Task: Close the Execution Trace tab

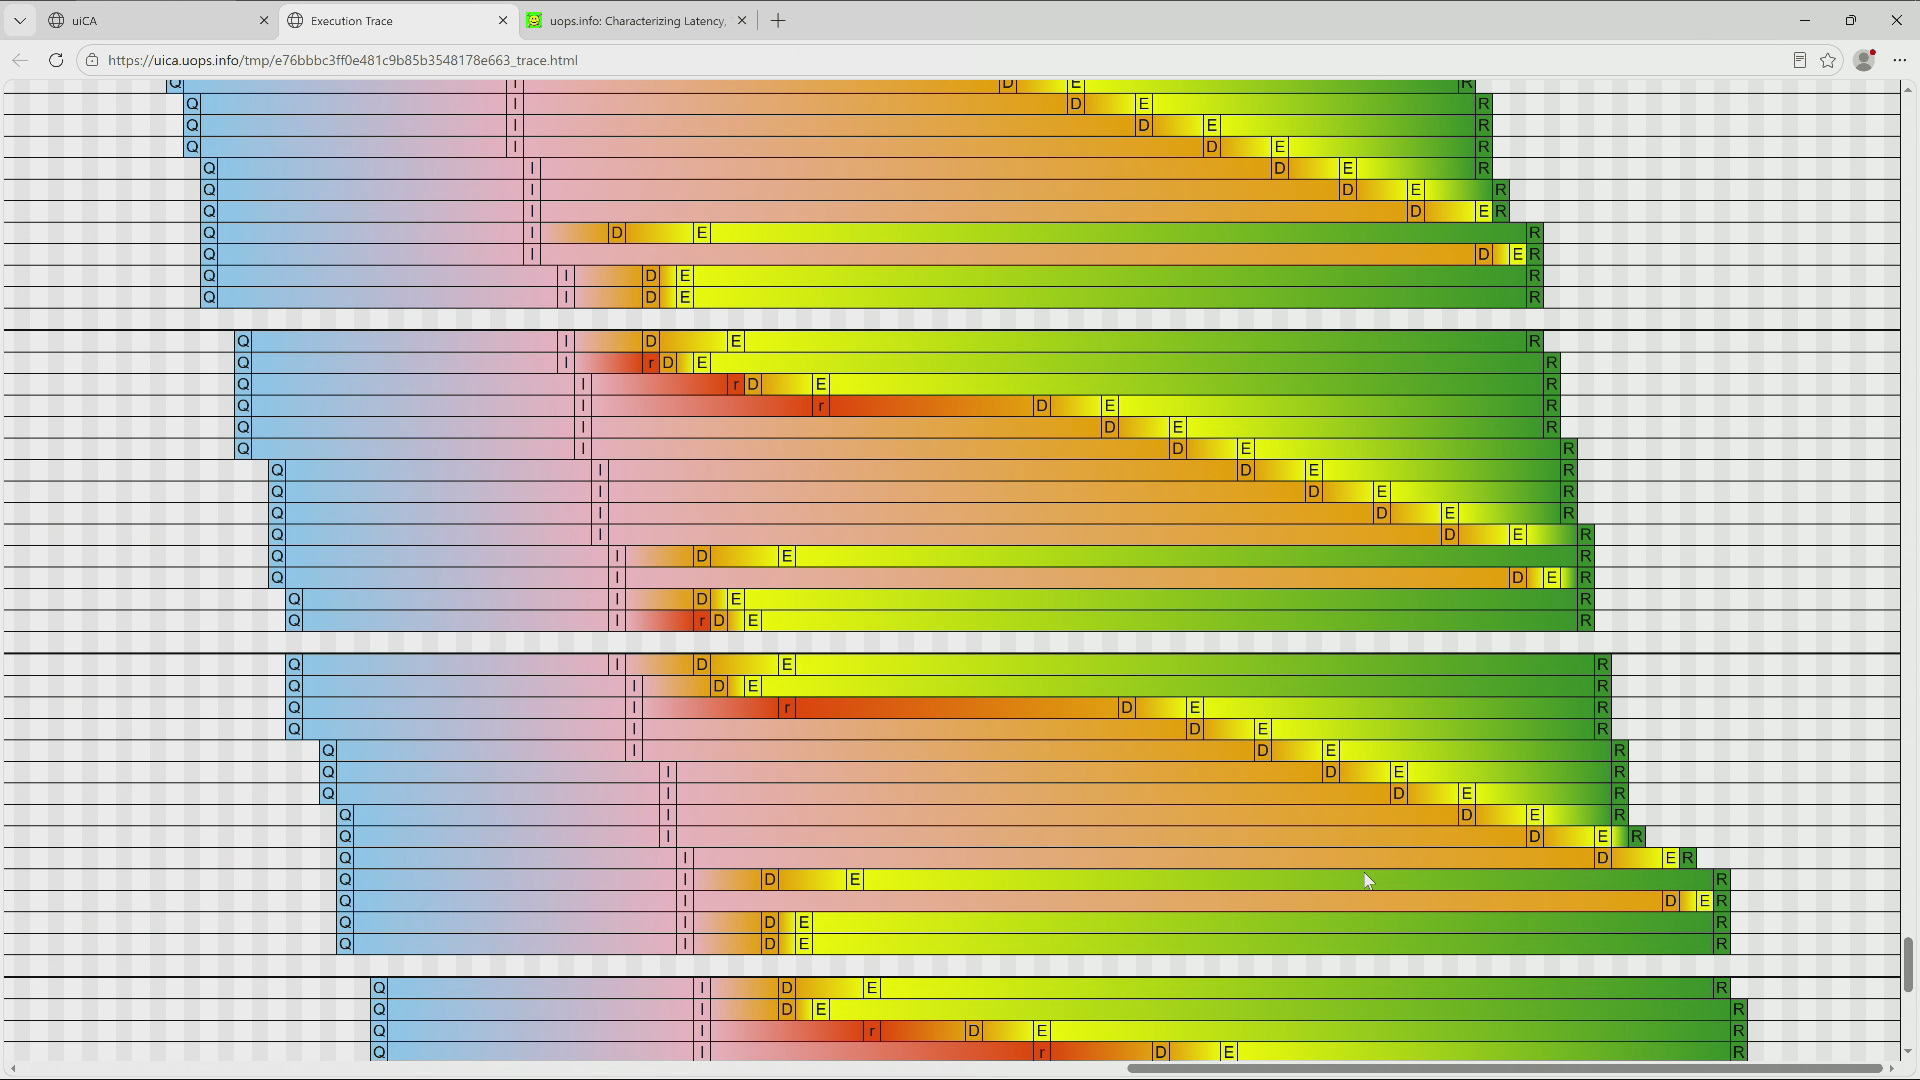Action: (x=503, y=20)
